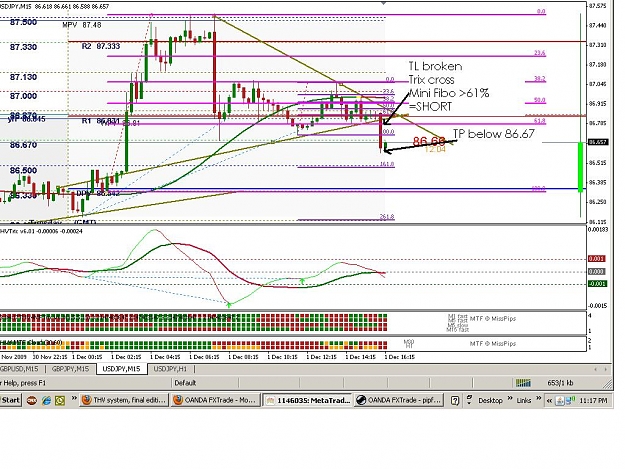Image resolution: width=625 pixels, height=469 pixels.
Task: Expand hidden system tray icons
Action: point(549,401)
